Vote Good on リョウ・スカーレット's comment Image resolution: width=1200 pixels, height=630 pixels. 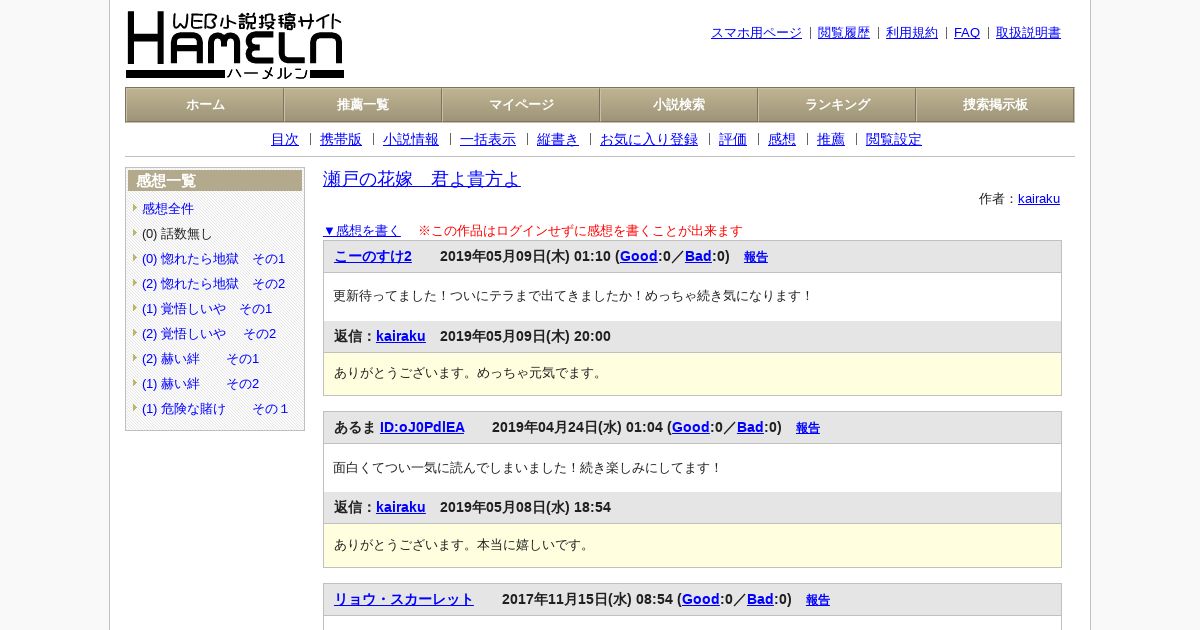701,600
